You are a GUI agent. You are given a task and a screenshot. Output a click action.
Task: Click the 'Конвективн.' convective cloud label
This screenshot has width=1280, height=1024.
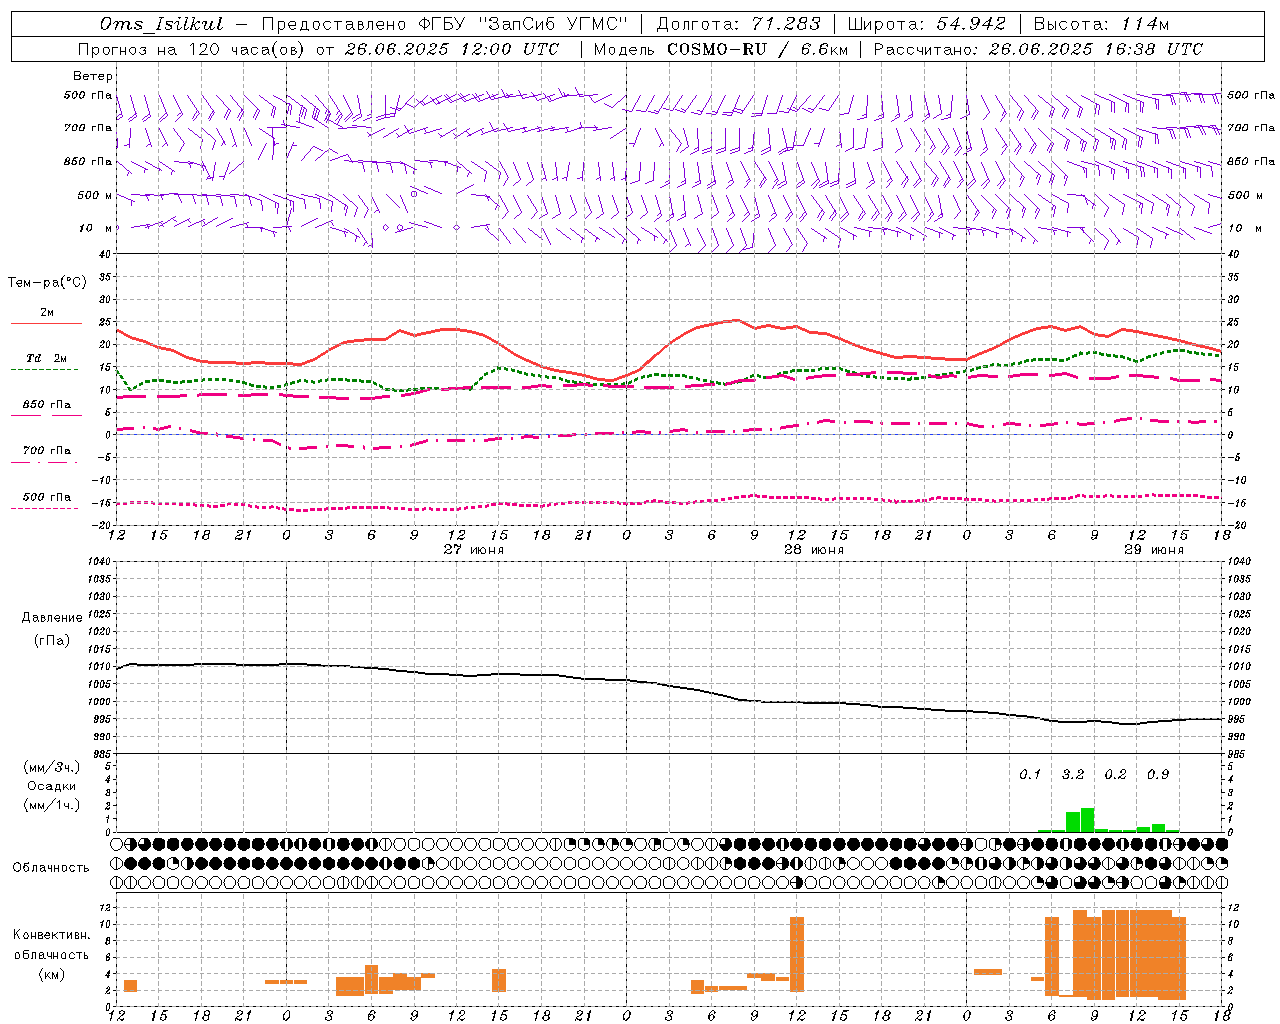[52, 935]
